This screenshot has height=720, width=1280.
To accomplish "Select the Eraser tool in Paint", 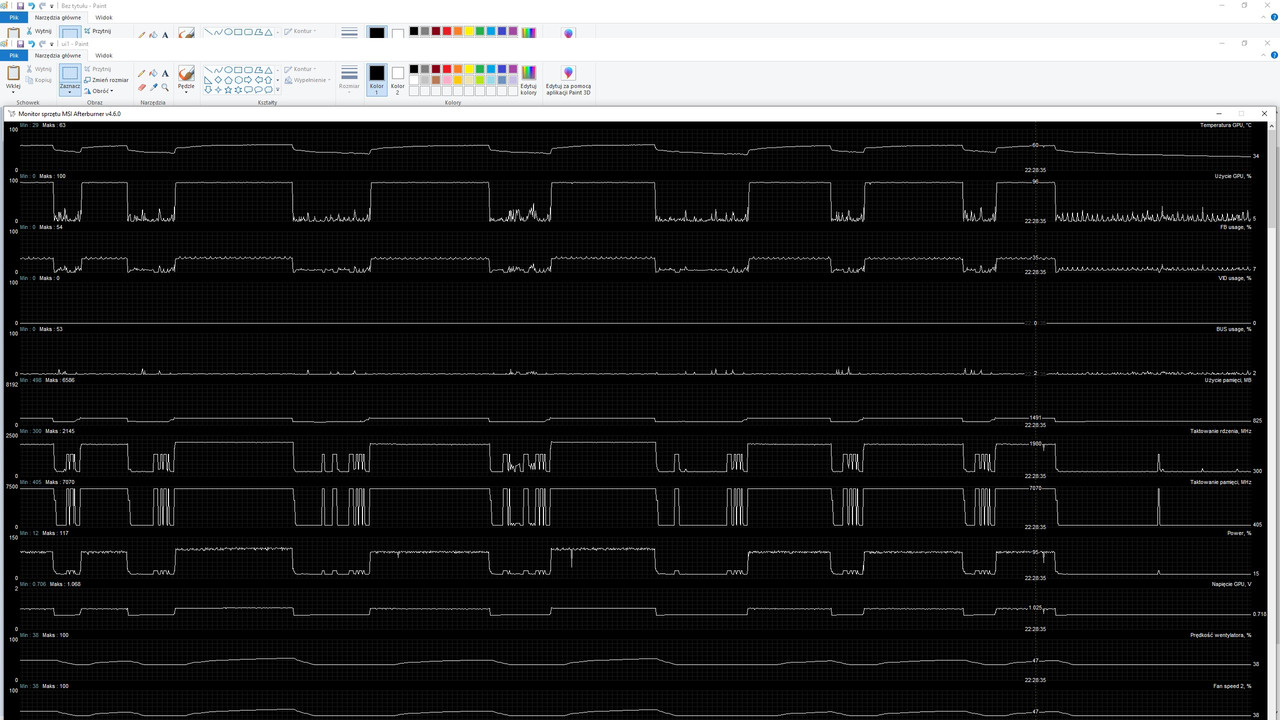I will tap(141, 87).
